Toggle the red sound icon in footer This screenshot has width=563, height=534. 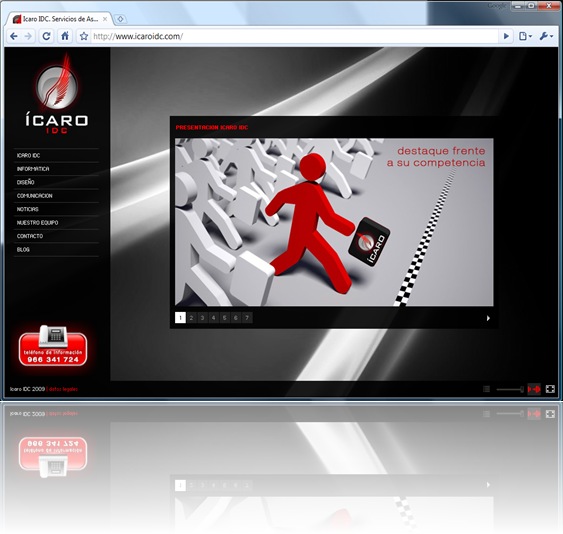click(x=534, y=389)
